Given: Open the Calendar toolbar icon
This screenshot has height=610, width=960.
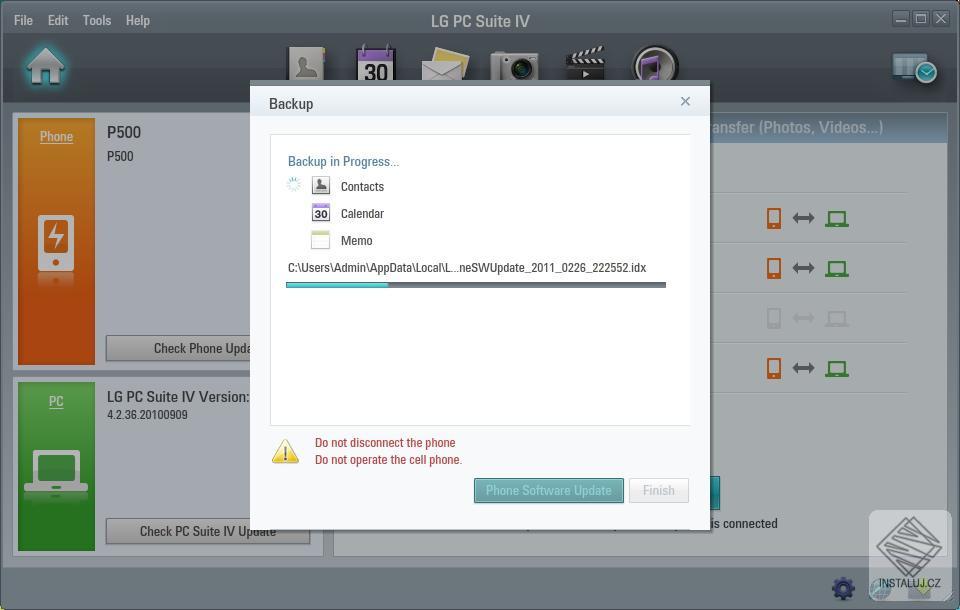Looking at the screenshot, I should click(374, 66).
